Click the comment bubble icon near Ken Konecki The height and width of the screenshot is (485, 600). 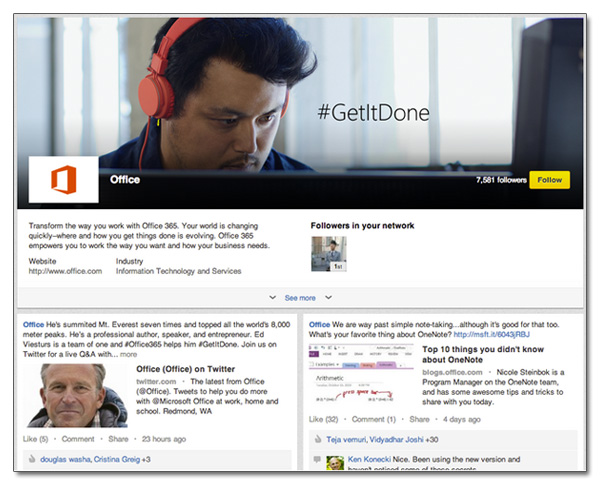tap(317, 459)
